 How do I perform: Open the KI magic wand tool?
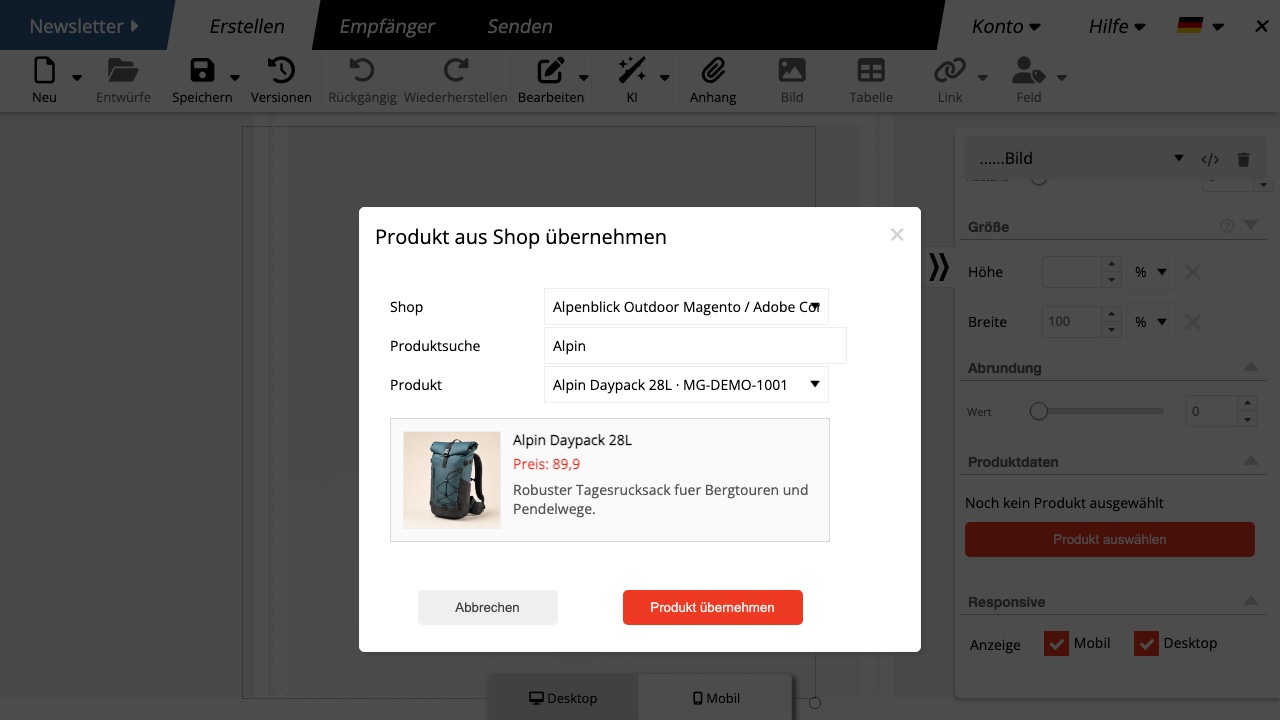pos(632,70)
